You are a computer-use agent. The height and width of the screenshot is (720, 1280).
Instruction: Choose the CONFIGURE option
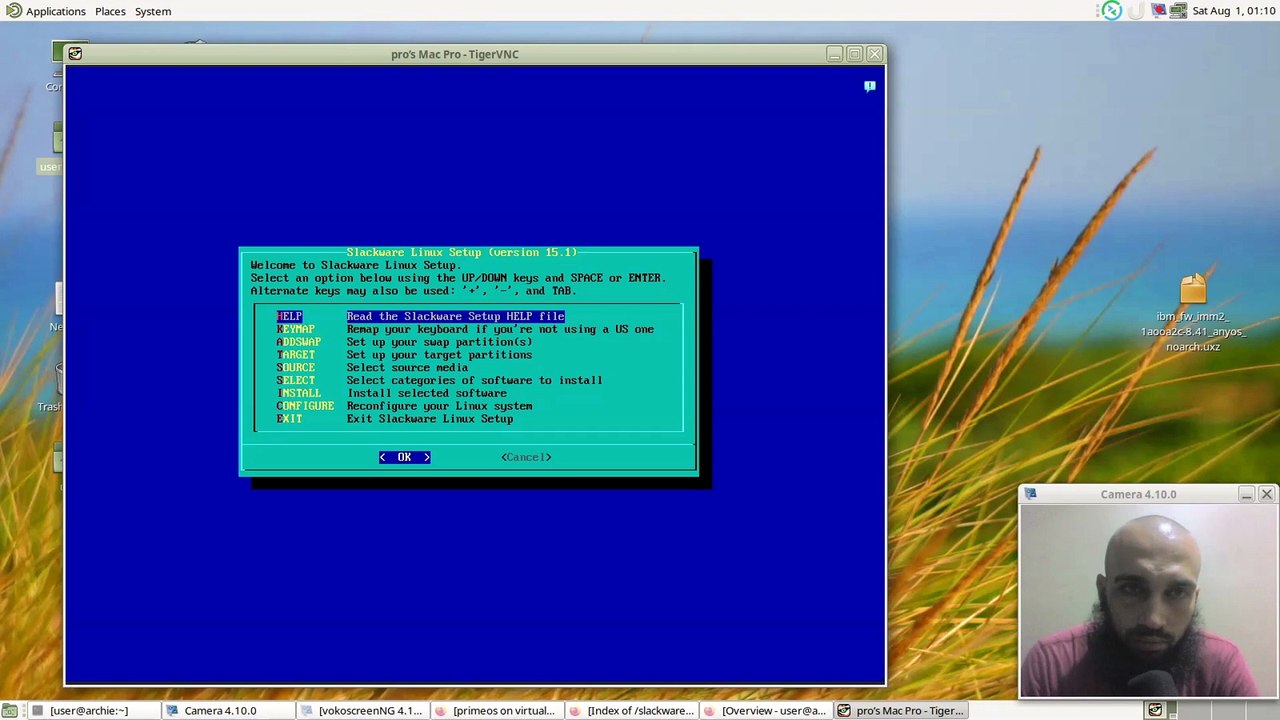[x=305, y=406]
